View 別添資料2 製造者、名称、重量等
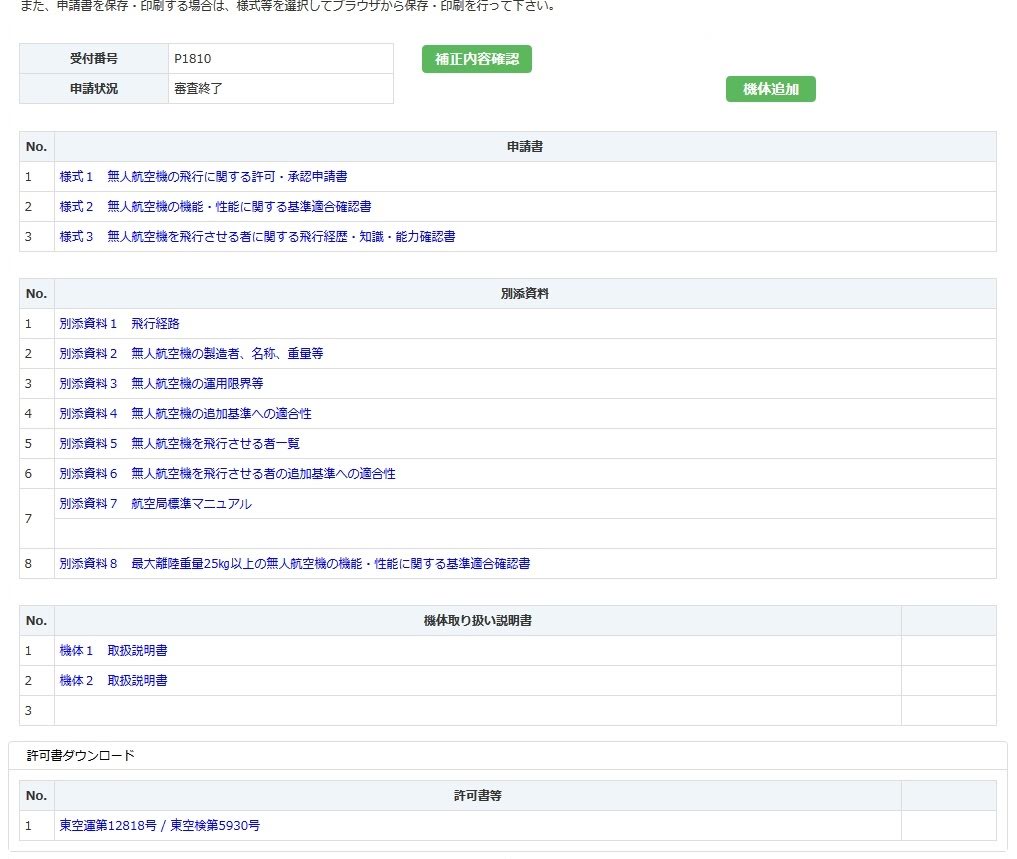The height and width of the screenshot is (859, 1017). point(191,354)
